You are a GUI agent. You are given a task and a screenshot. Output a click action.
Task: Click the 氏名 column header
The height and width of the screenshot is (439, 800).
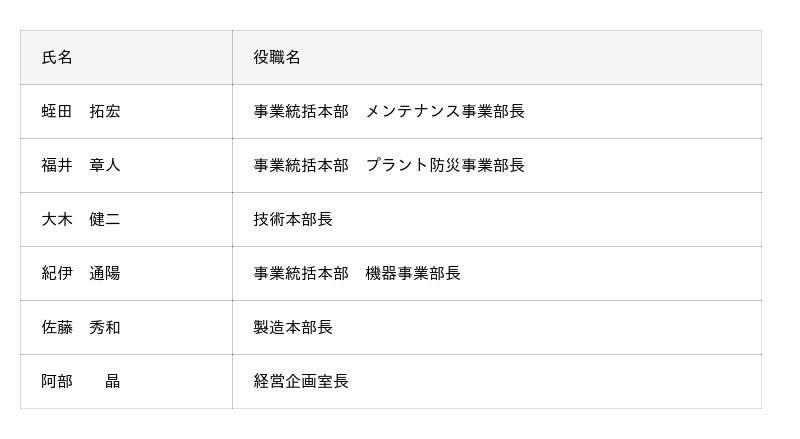(57, 58)
